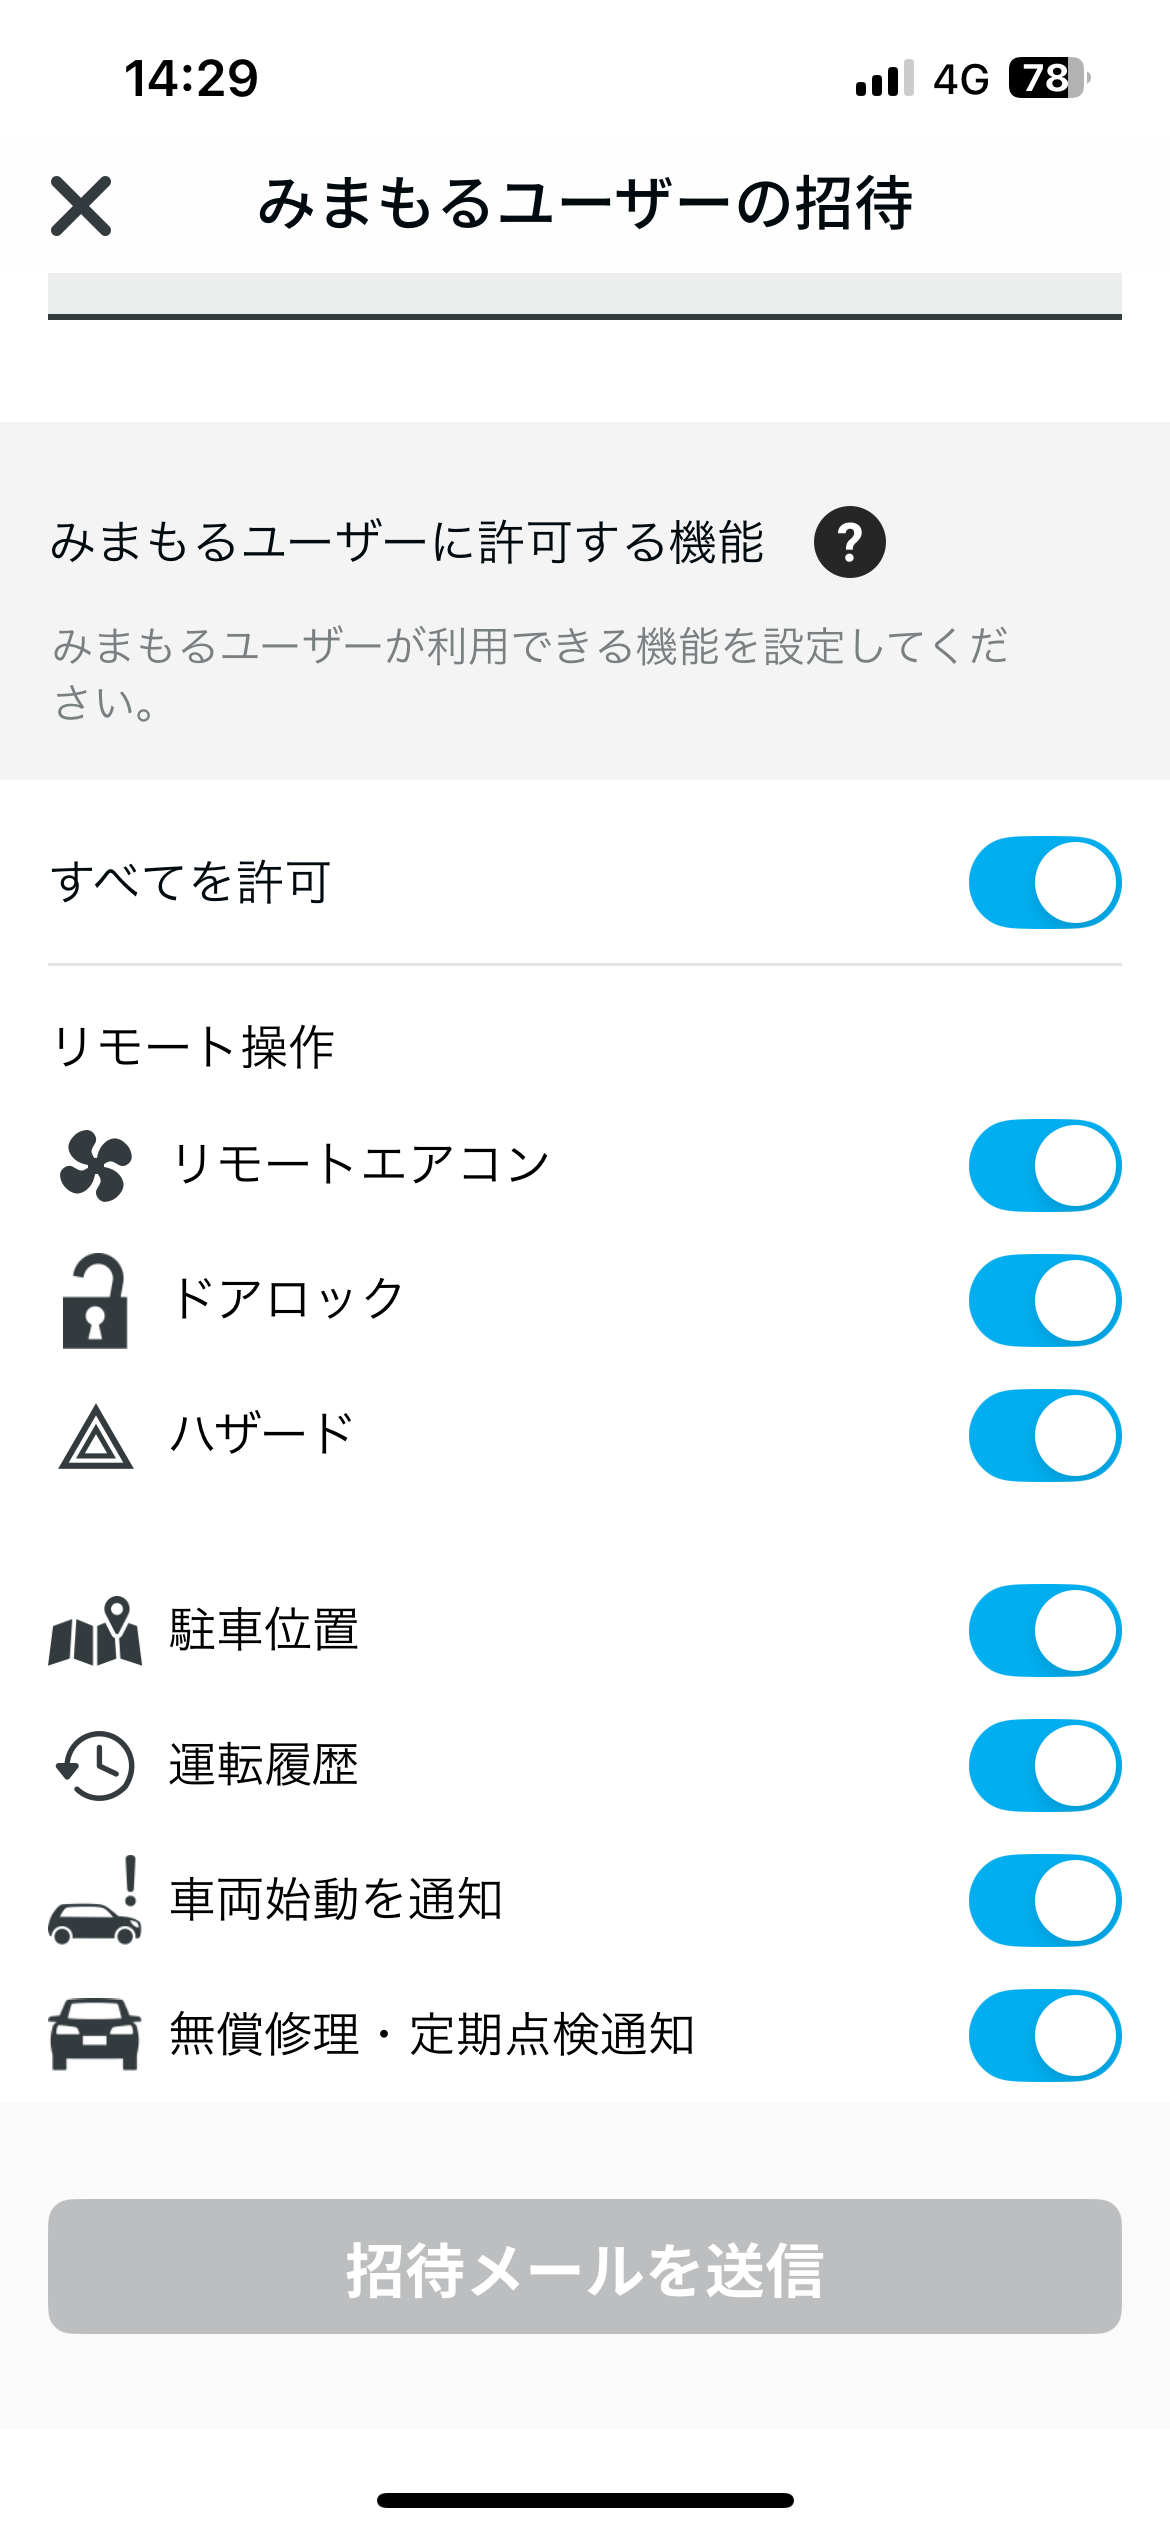Tap the driving history clock icon
This screenshot has width=1170, height=2532.
(95, 1766)
